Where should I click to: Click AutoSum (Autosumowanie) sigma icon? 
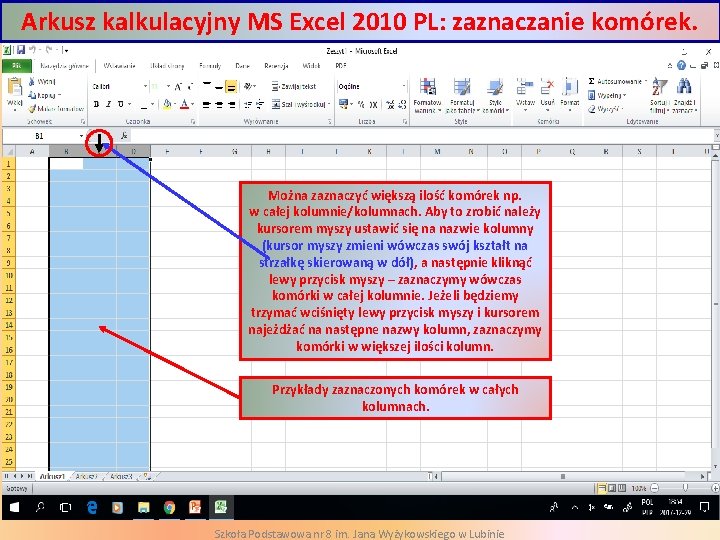(x=591, y=81)
